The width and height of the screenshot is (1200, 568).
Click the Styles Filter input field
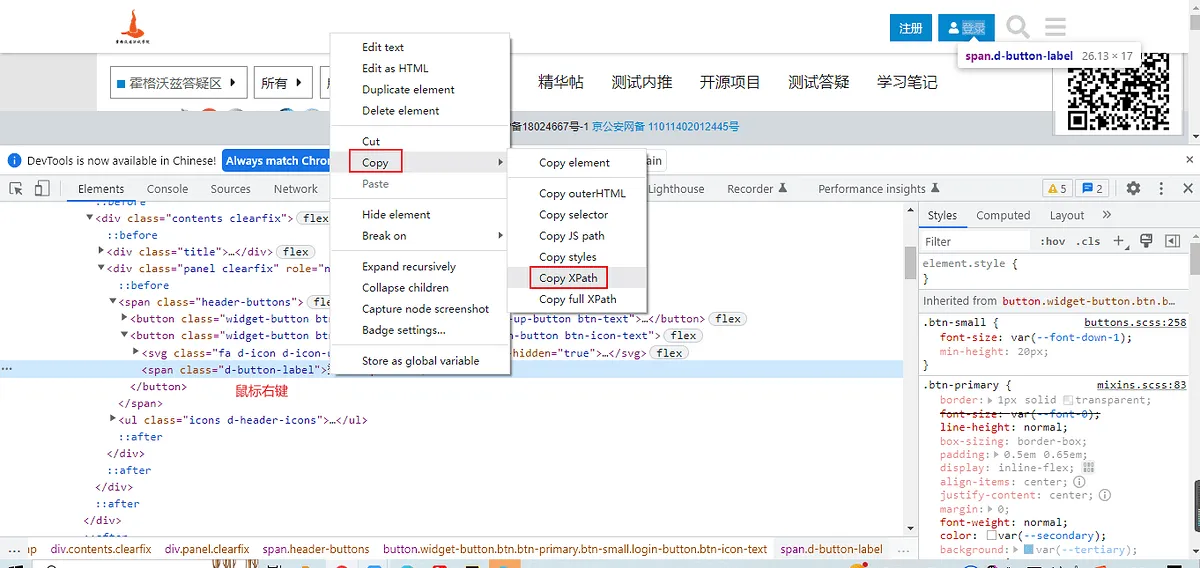coord(976,241)
